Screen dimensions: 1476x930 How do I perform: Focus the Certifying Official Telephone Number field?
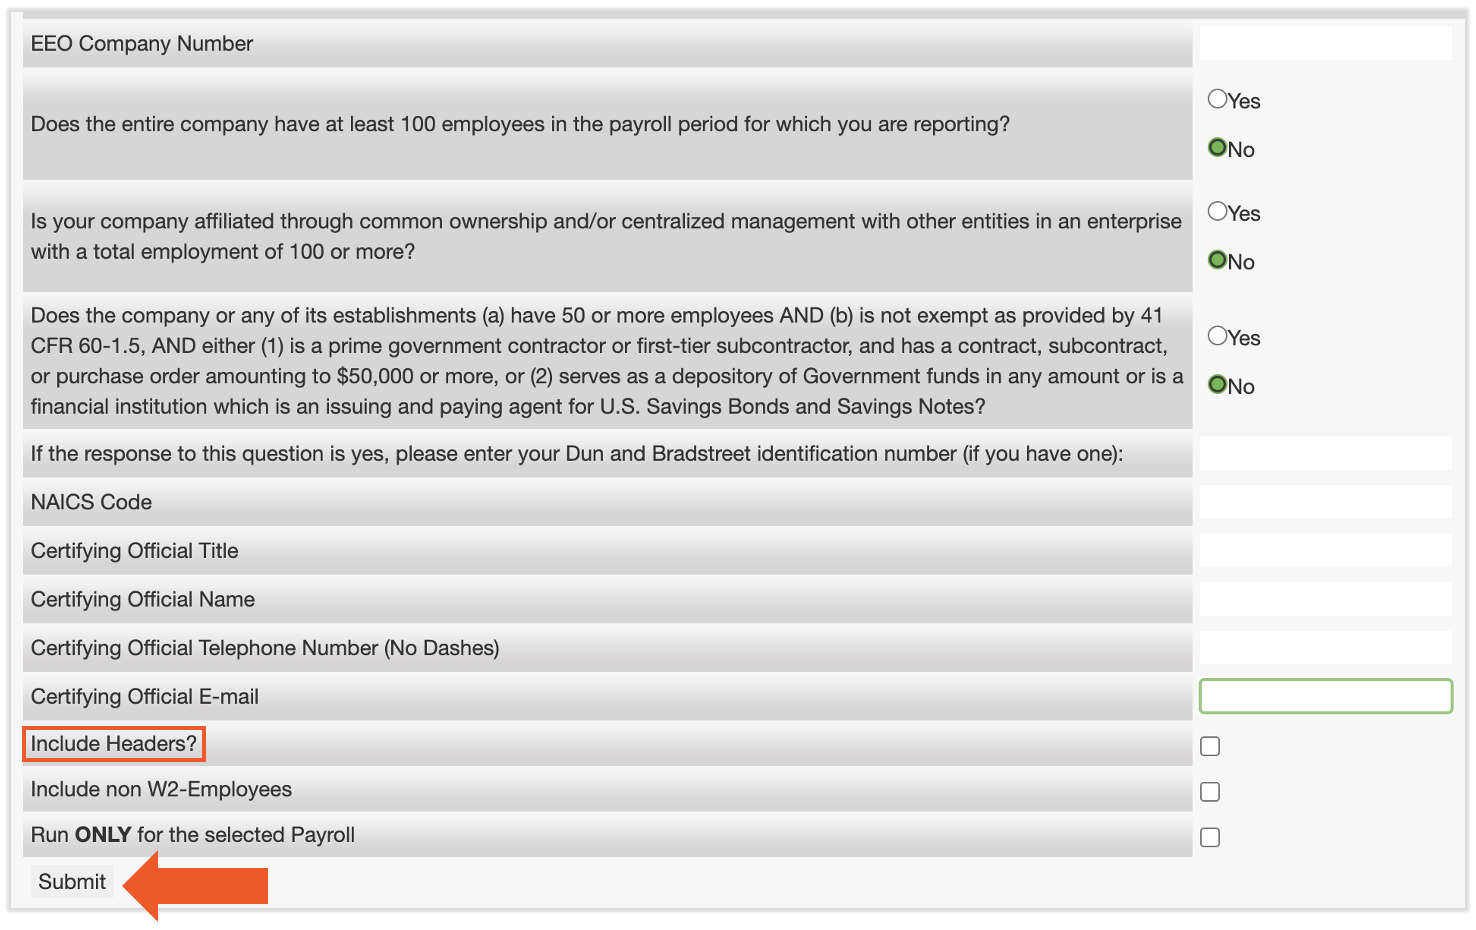[x=1325, y=647]
